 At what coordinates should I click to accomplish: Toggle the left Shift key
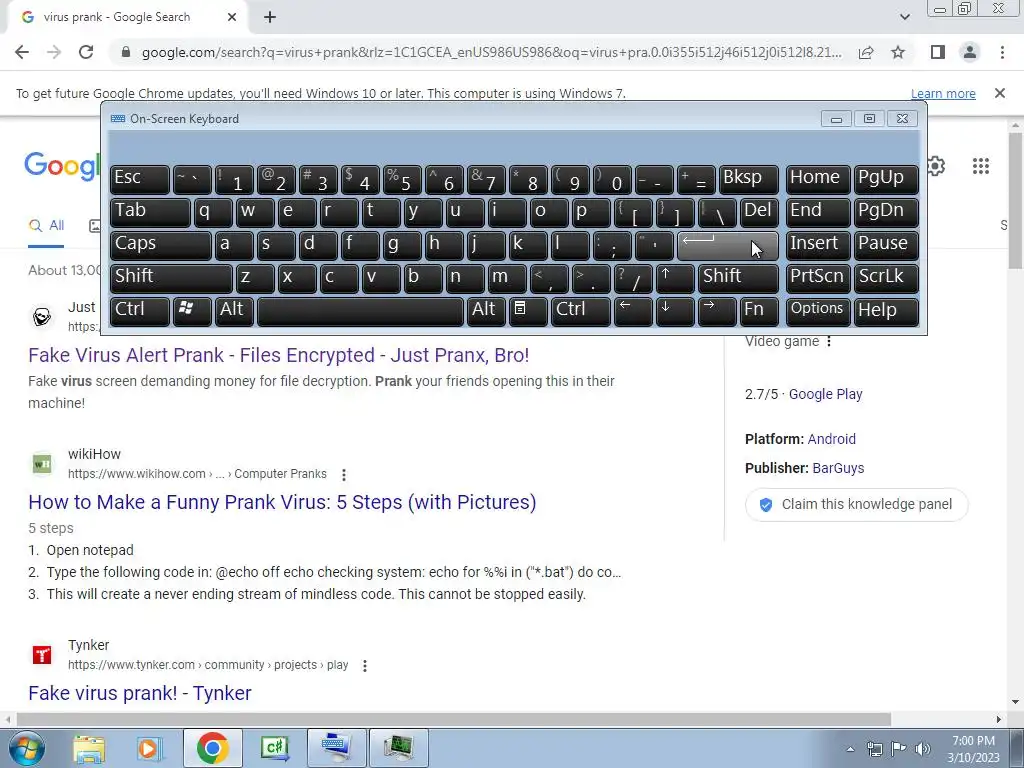pyautogui.click(x=171, y=278)
